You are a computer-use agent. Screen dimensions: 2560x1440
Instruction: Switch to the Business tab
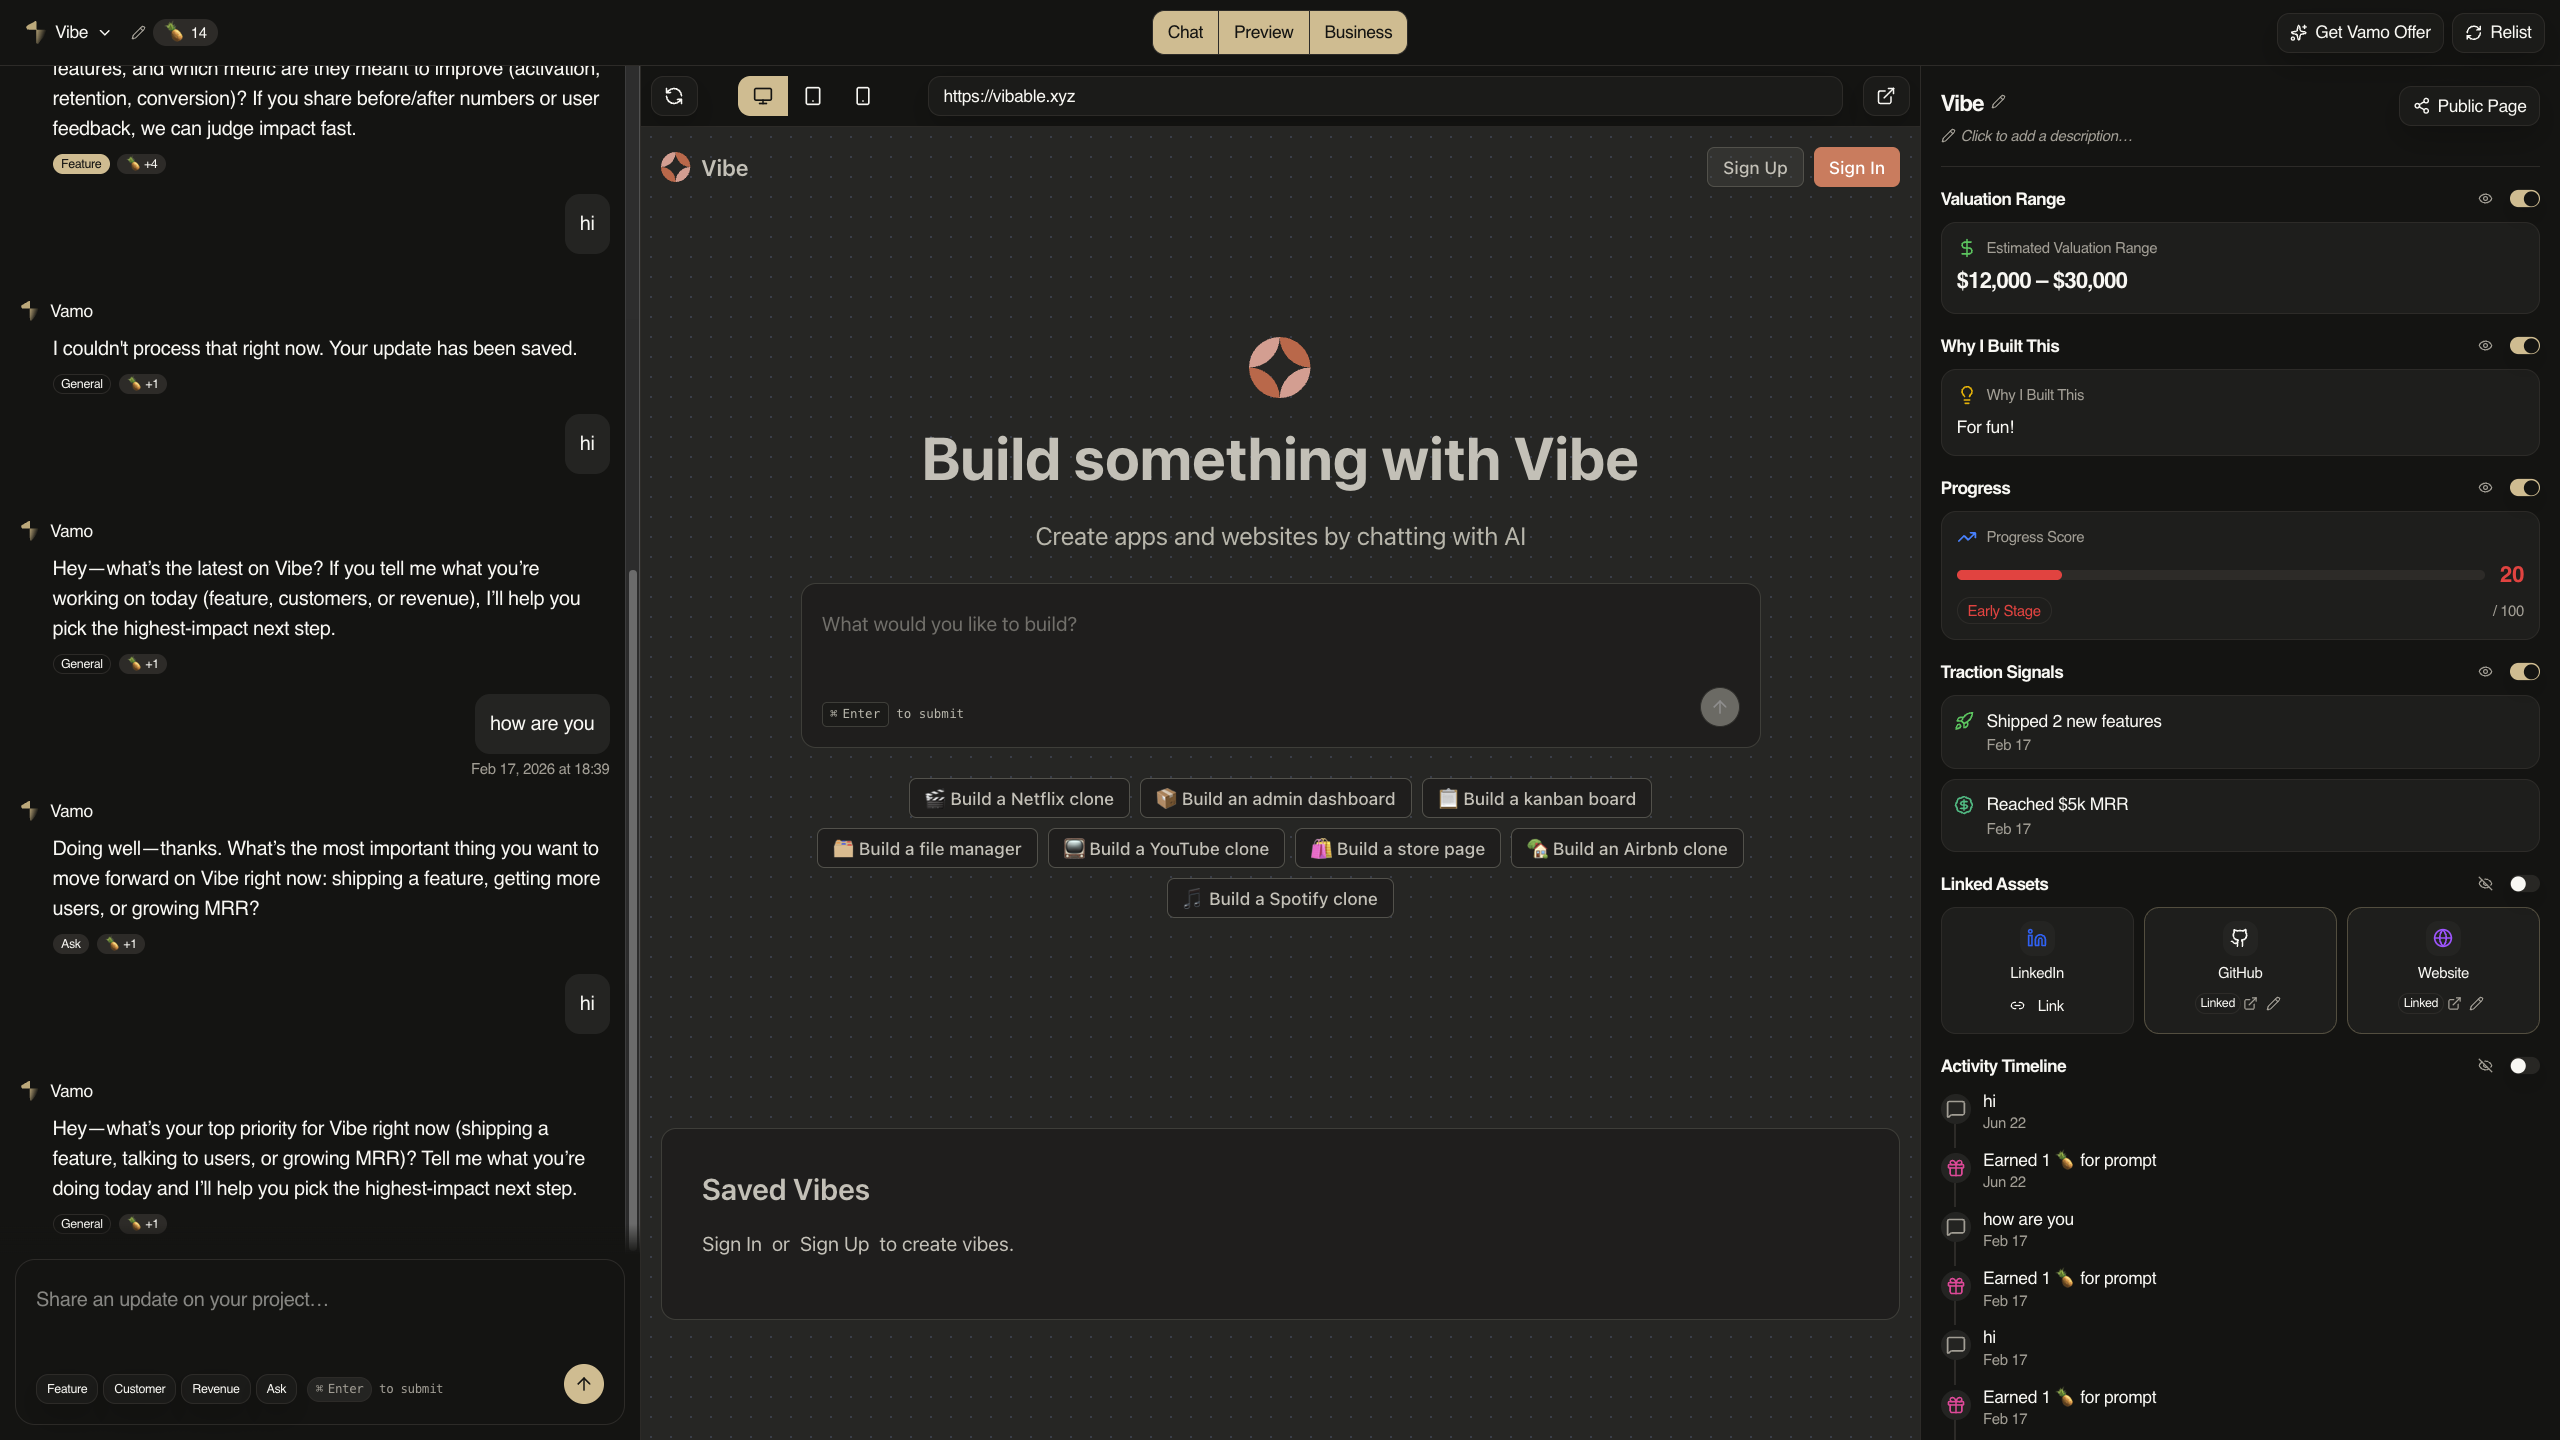point(1357,32)
